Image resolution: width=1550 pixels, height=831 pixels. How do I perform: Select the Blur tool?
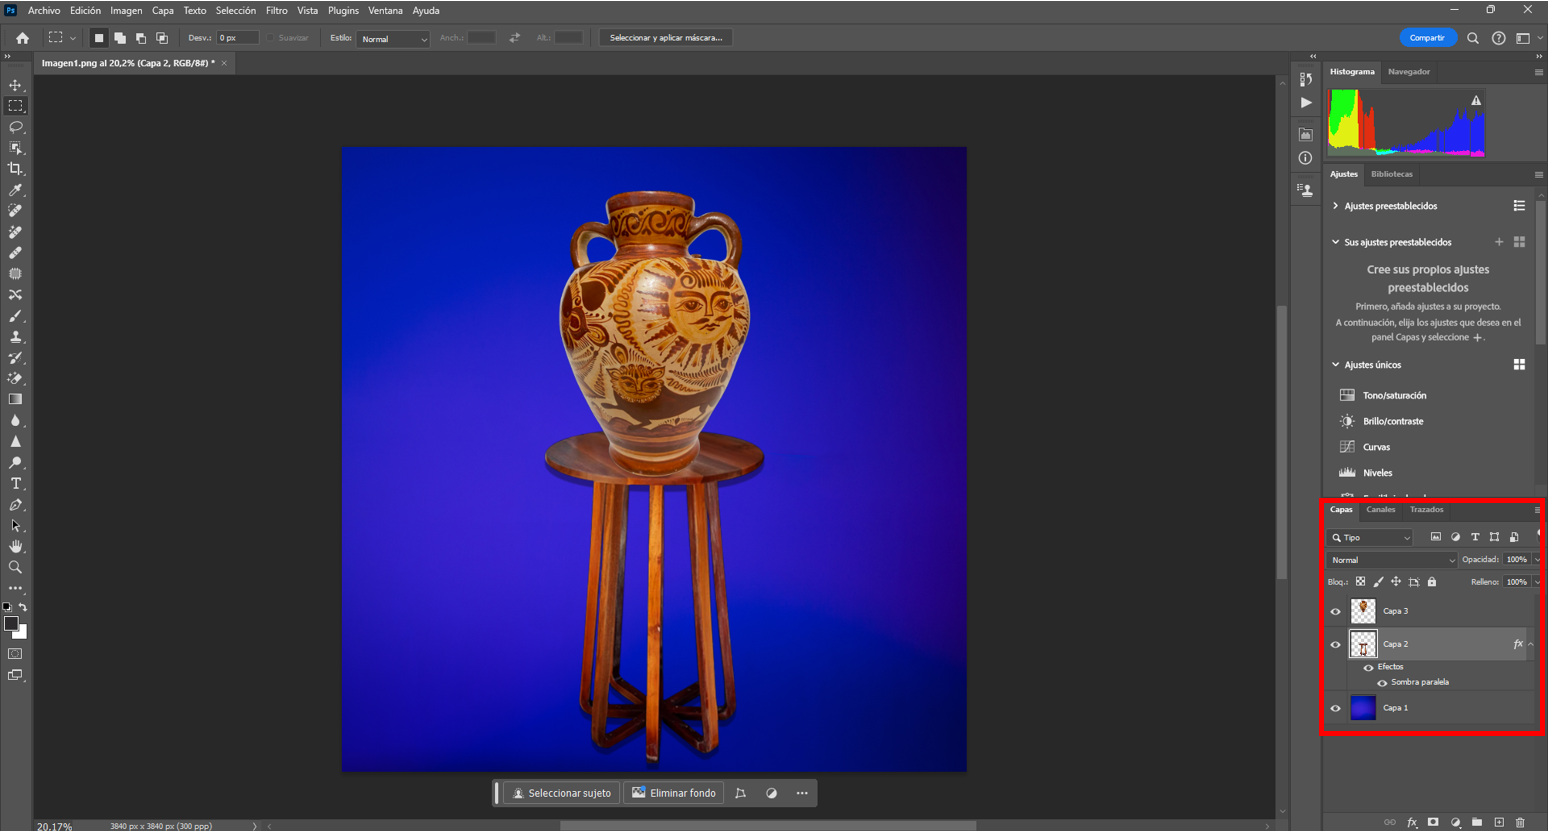coord(15,420)
